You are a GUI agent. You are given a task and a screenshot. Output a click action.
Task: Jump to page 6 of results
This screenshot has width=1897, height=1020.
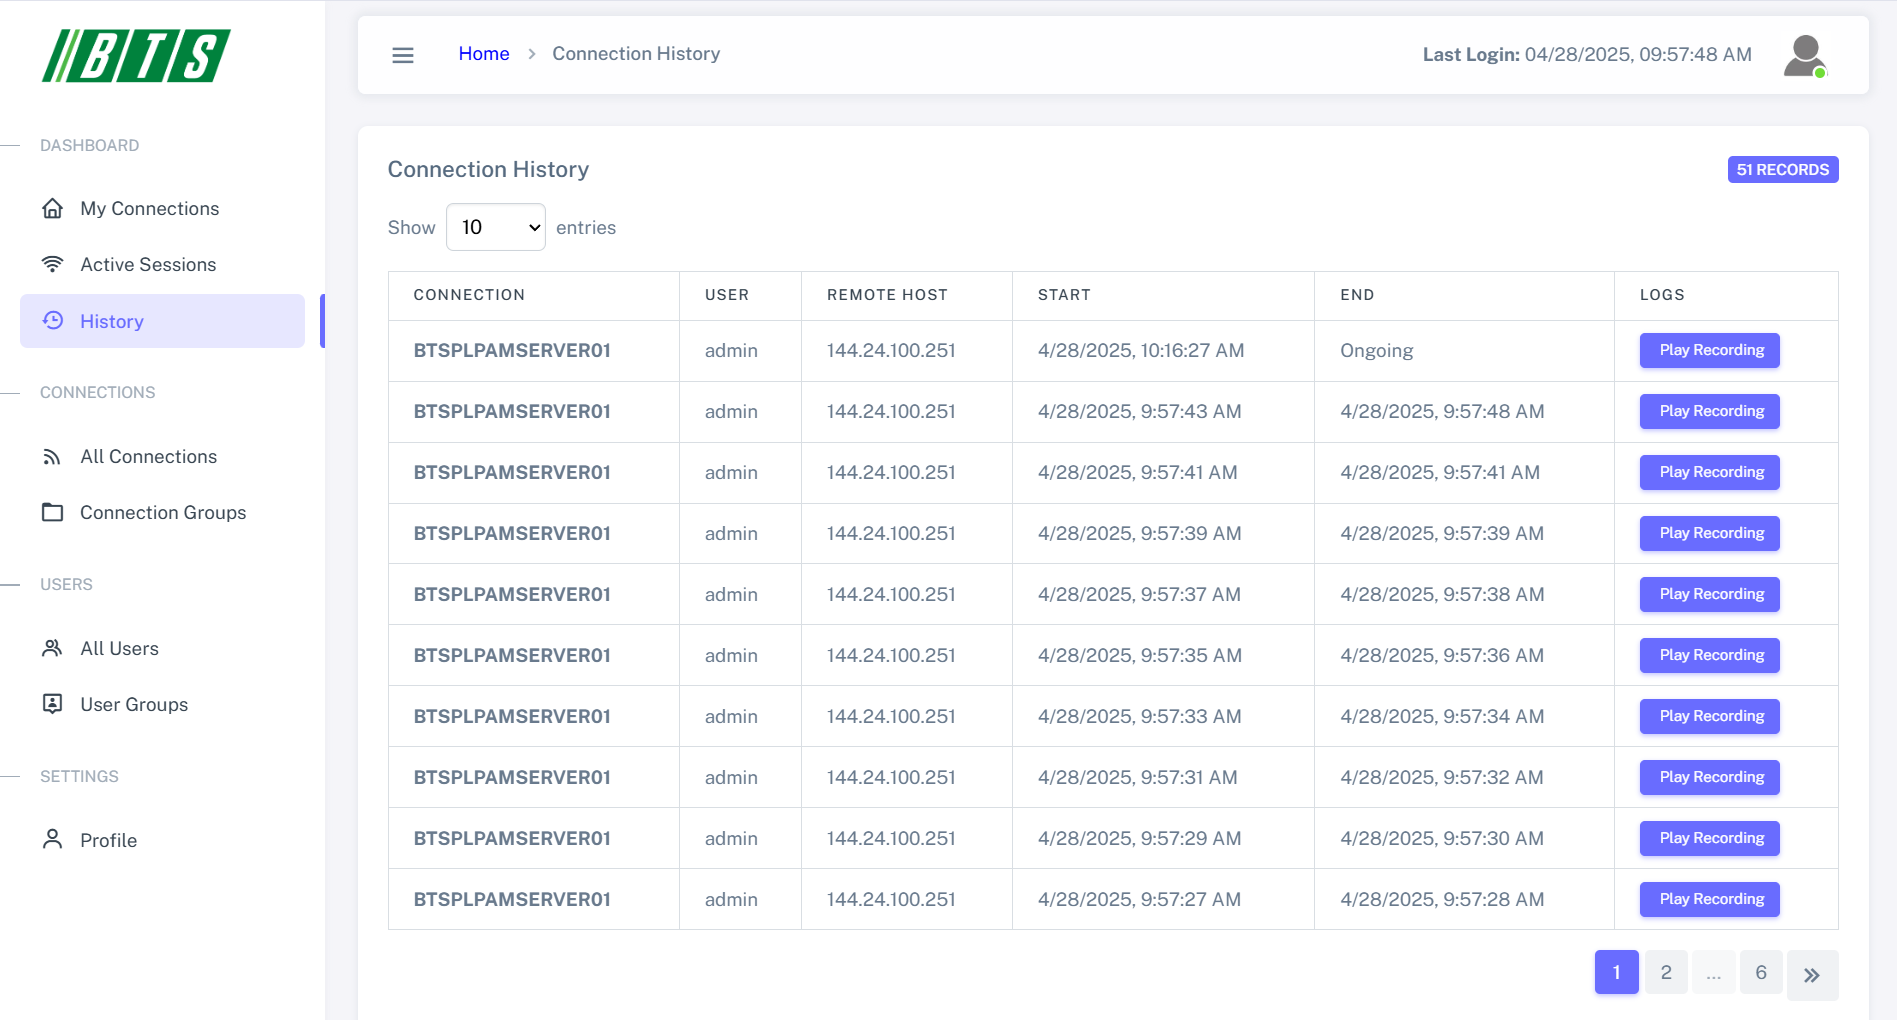tap(1760, 973)
